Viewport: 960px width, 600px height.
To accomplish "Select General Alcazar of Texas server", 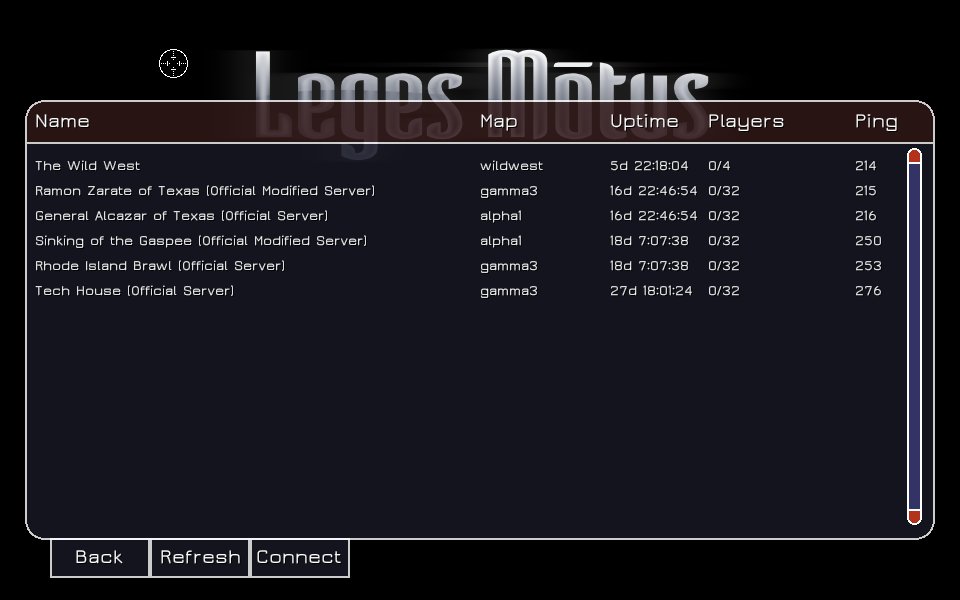I will 182,216.
